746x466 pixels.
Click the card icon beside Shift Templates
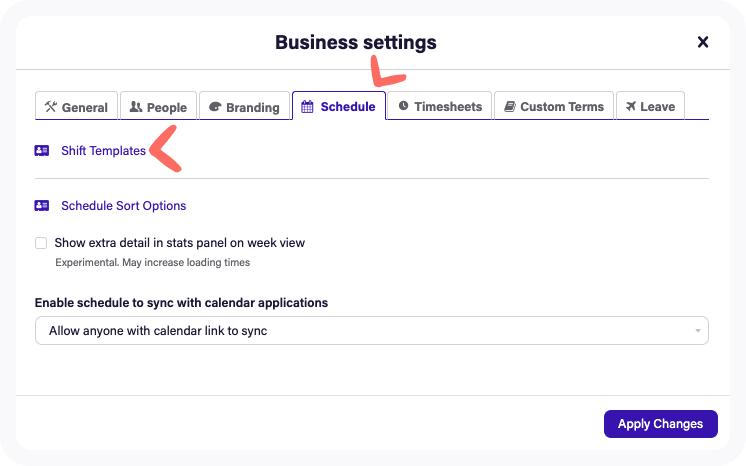click(x=42, y=151)
